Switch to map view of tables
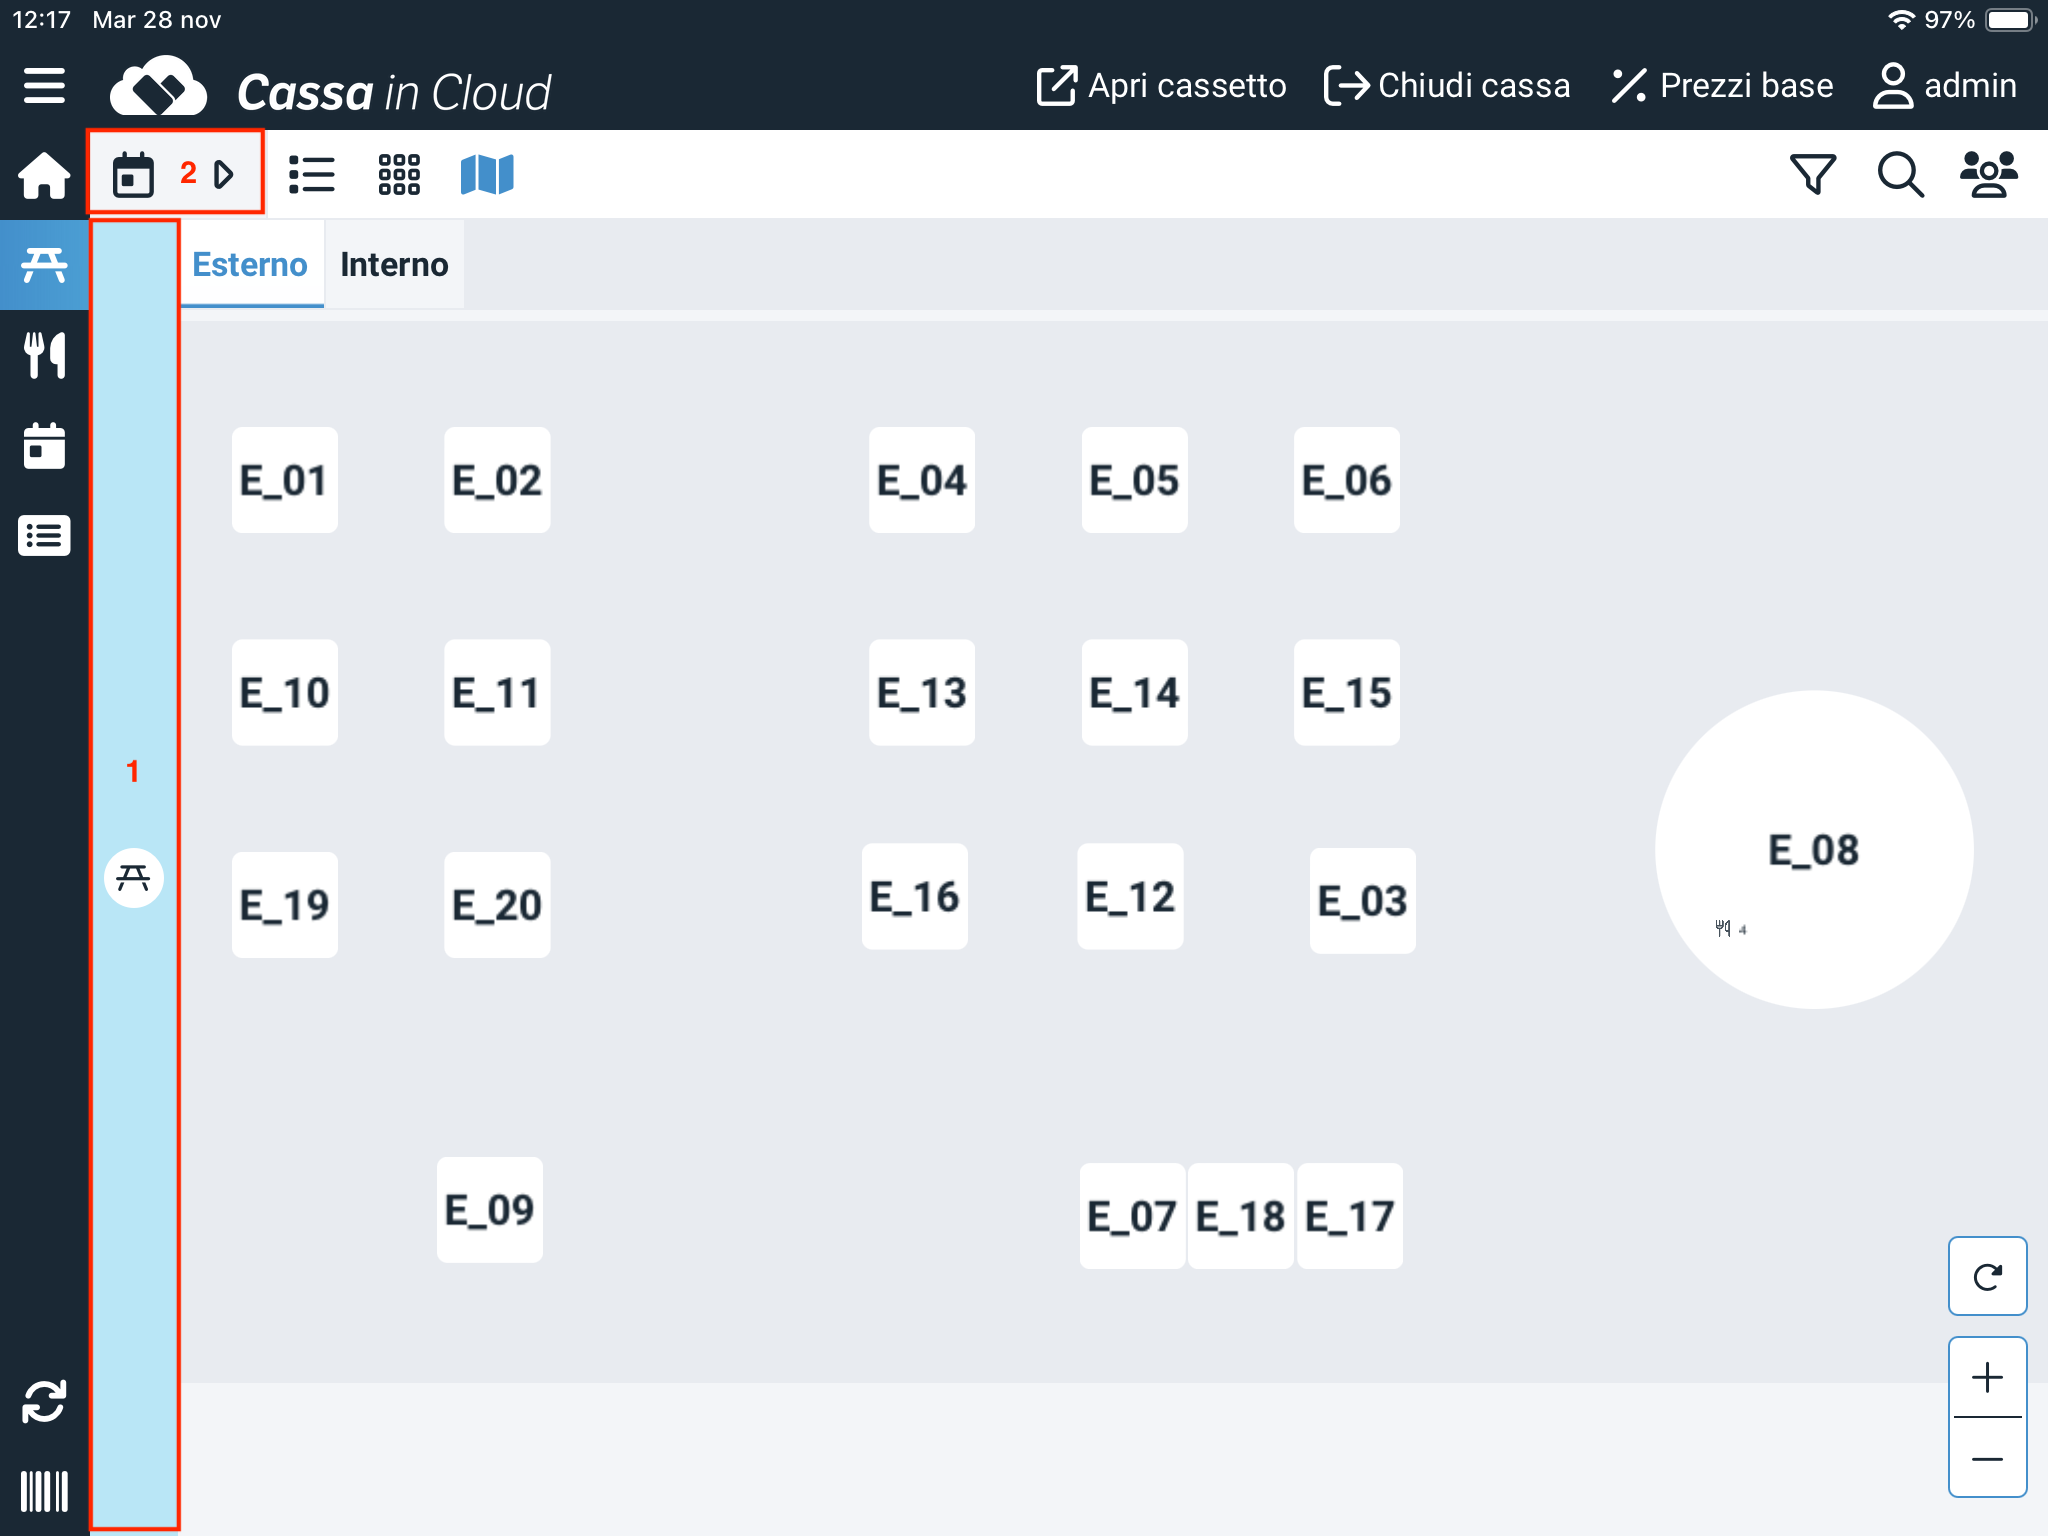 click(x=487, y=175)
